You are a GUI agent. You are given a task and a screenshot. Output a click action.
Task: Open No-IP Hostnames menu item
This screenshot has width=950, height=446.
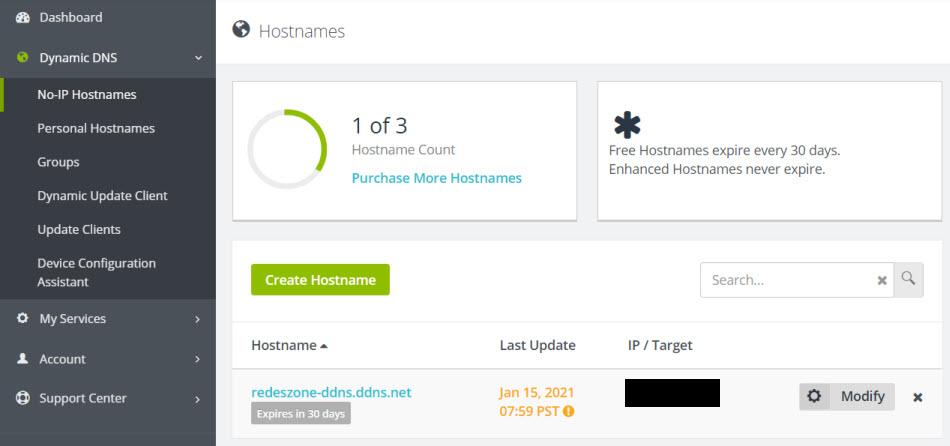coord(87,95)
